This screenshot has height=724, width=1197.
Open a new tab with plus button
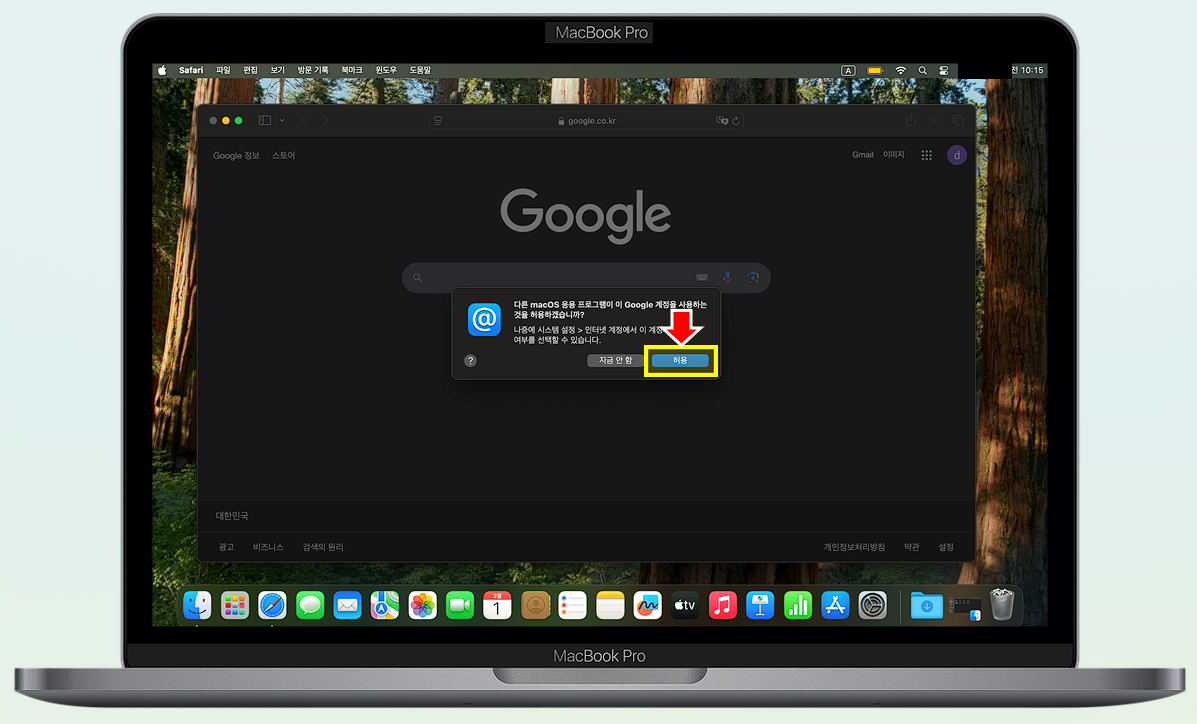pyautogui.click(x=934, y=121)
